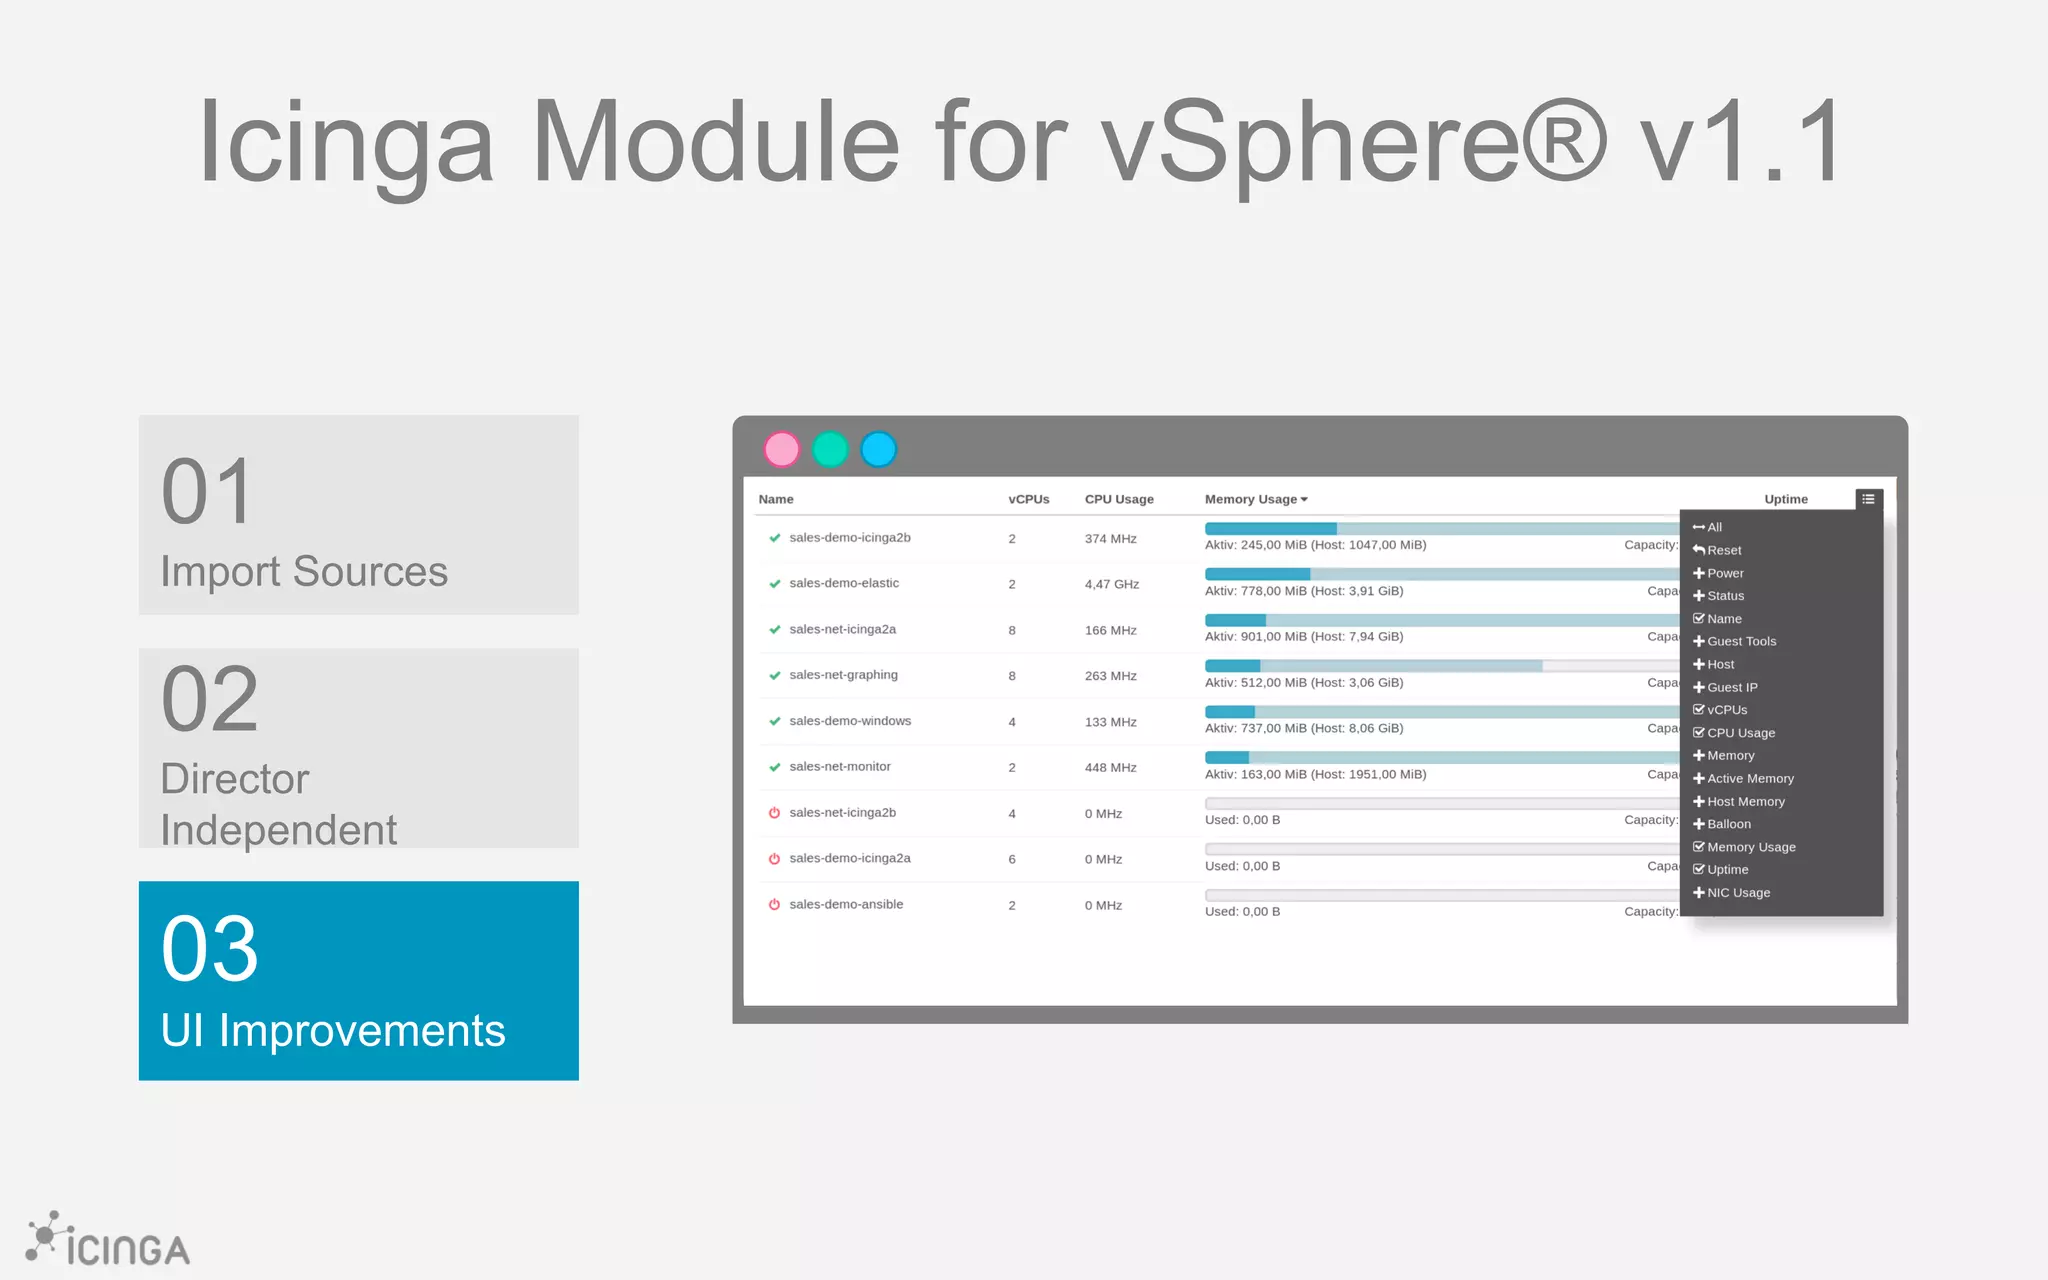Screen dimensions: 2048x1280
Task: Sort by CPU Usage column header
Action: click(1119, 499)
